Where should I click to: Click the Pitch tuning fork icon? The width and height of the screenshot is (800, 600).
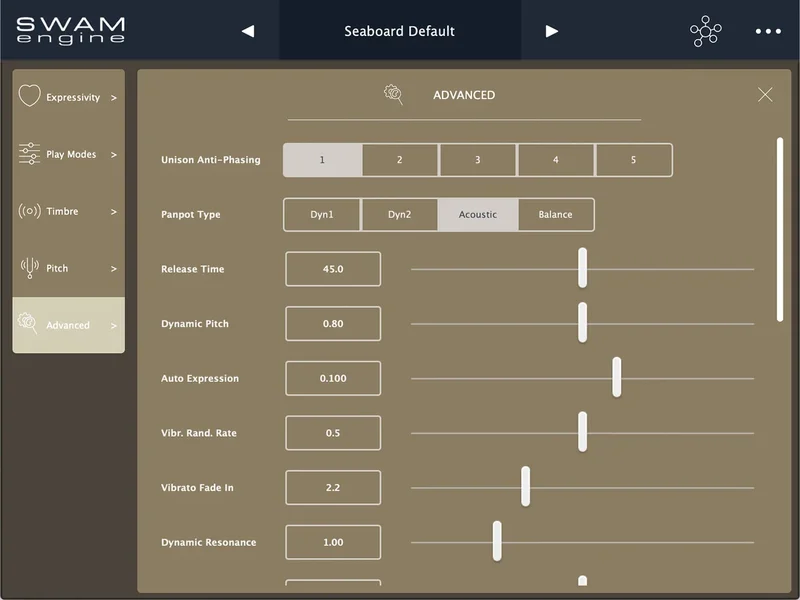click(30, 268)
